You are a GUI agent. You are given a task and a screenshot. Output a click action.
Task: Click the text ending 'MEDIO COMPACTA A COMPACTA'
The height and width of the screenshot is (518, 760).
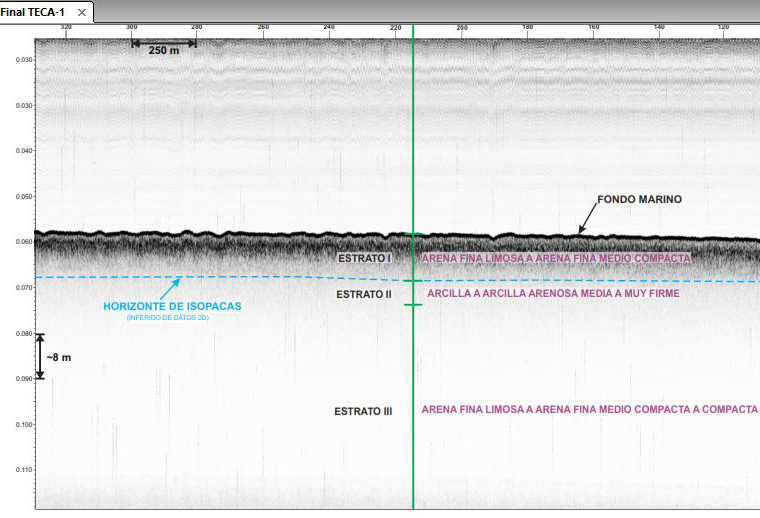589,409
